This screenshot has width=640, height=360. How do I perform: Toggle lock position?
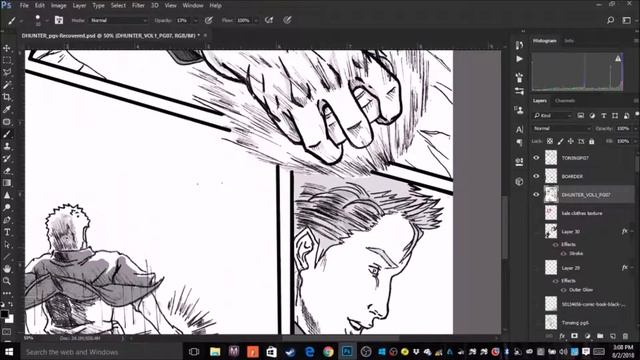[x=571, y=141]
